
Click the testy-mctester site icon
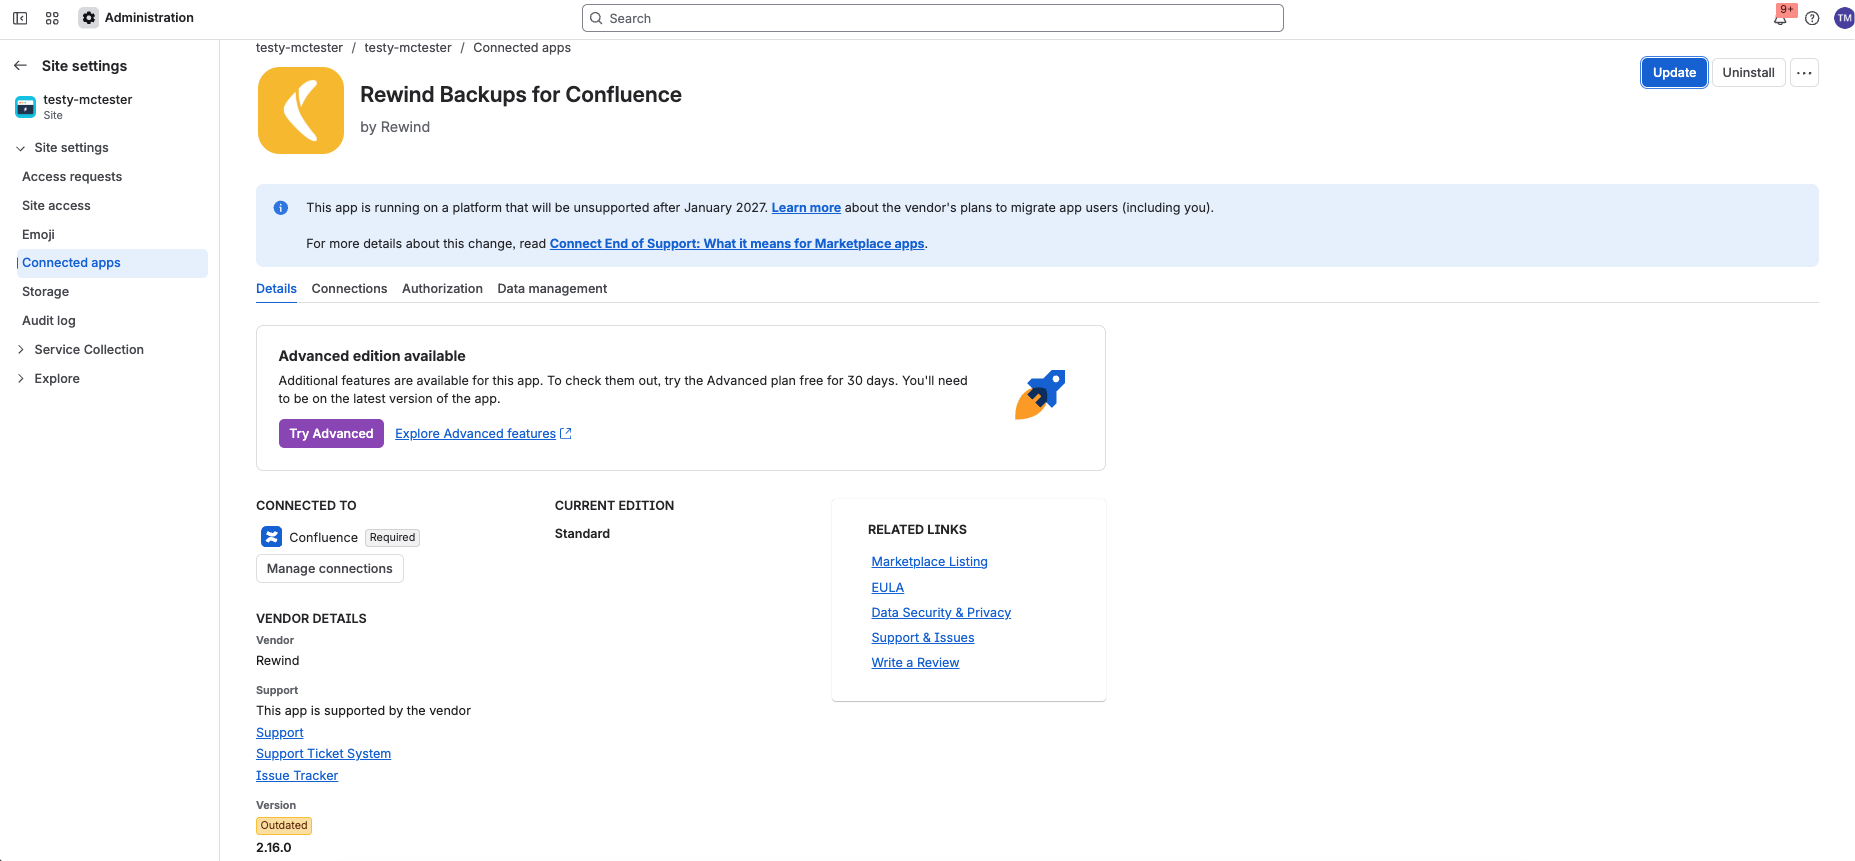(26, 107)
